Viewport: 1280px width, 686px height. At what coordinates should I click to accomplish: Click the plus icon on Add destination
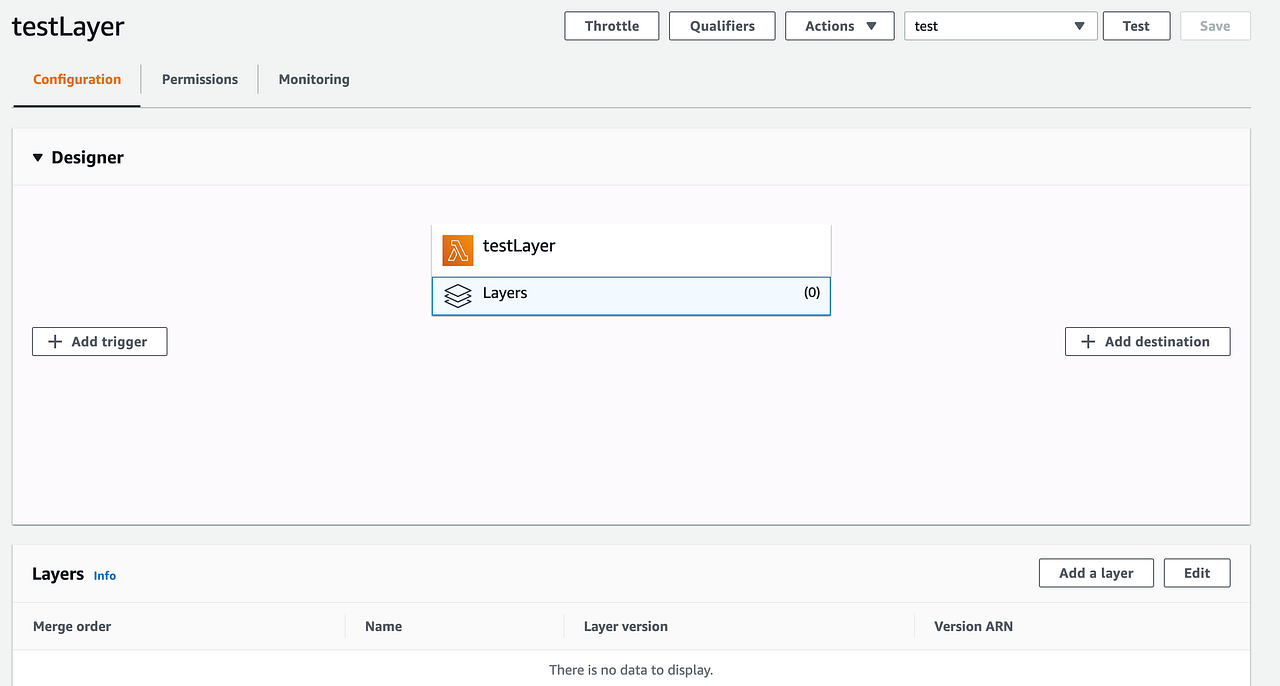tap(1087, 341)
